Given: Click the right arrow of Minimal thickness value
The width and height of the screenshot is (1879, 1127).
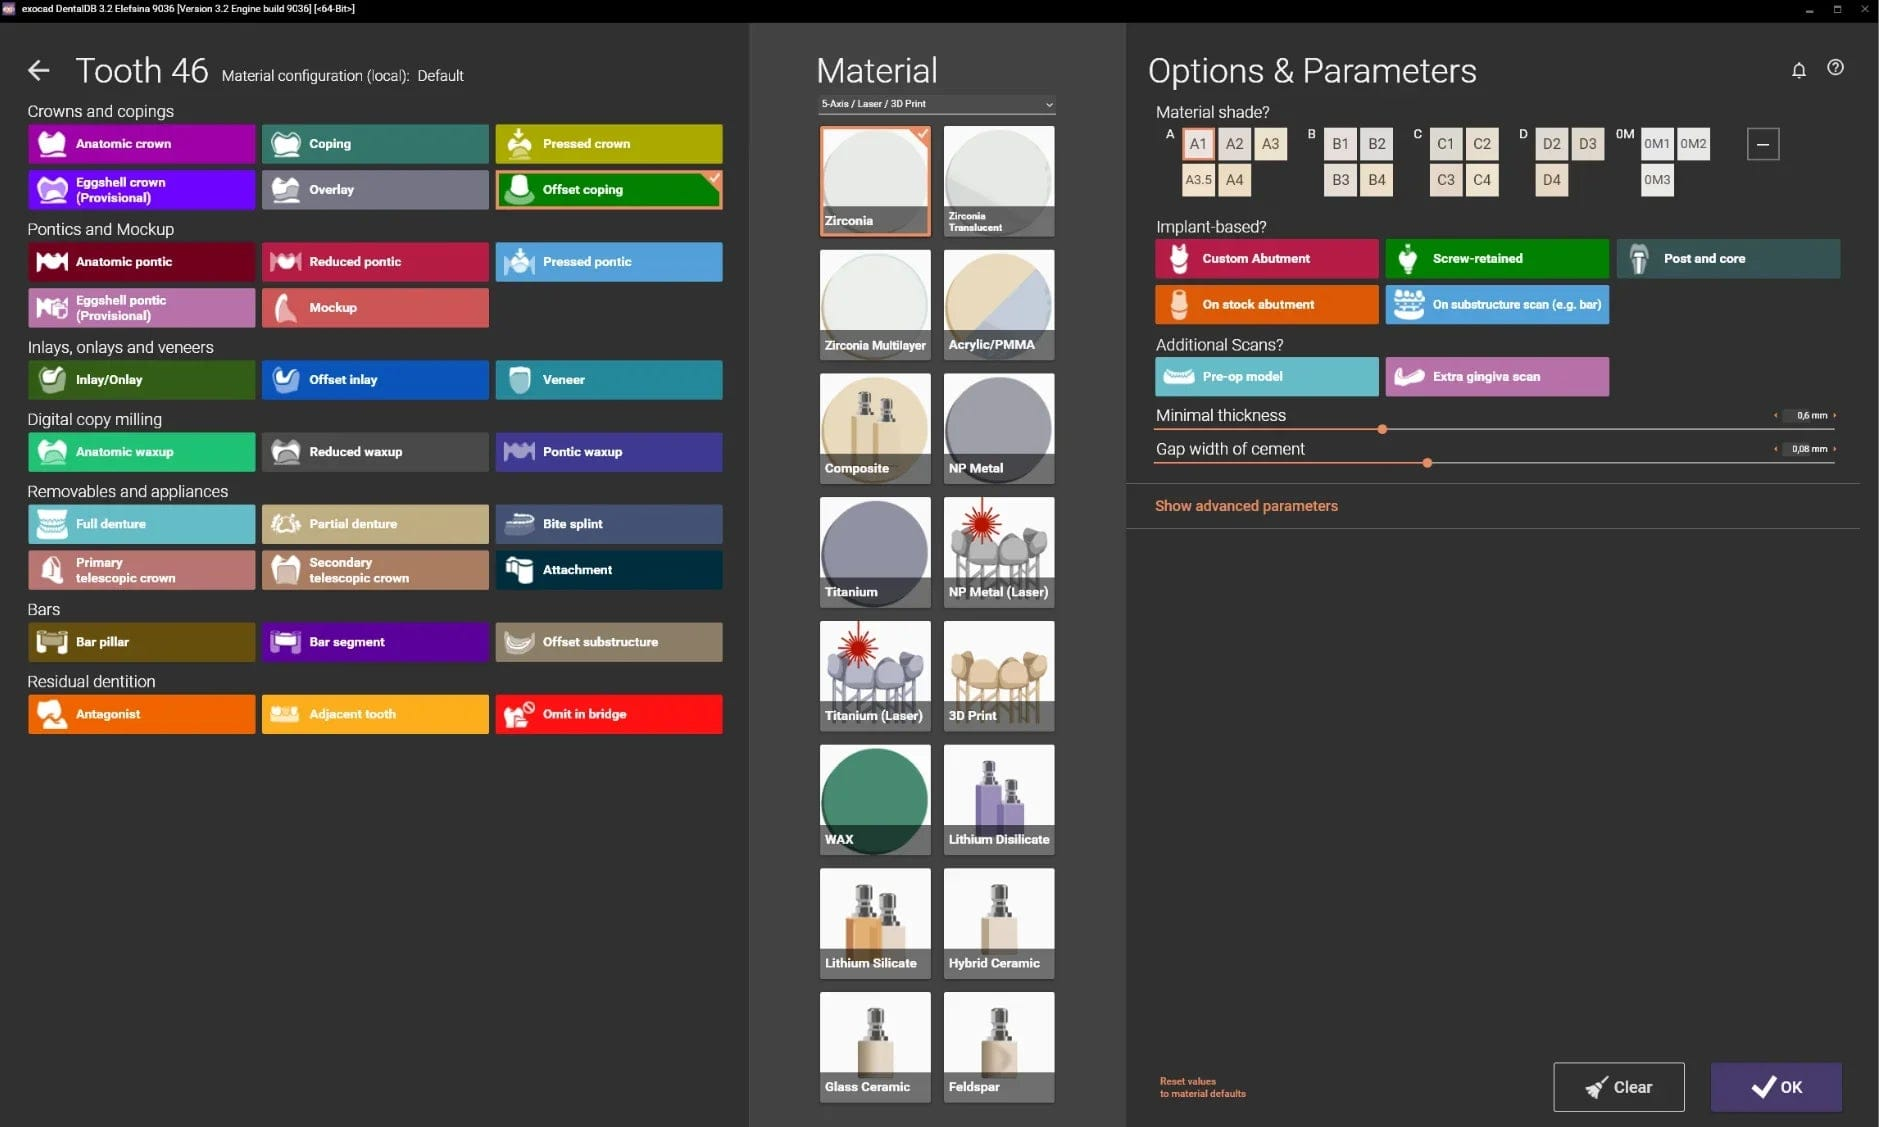Looking at the screenshot, I should [1834, 415].
